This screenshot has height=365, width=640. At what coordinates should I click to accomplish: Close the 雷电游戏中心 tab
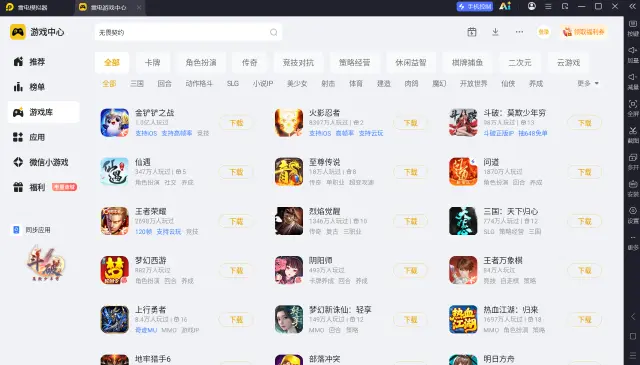pyautogui.click(x=139, y=7)
